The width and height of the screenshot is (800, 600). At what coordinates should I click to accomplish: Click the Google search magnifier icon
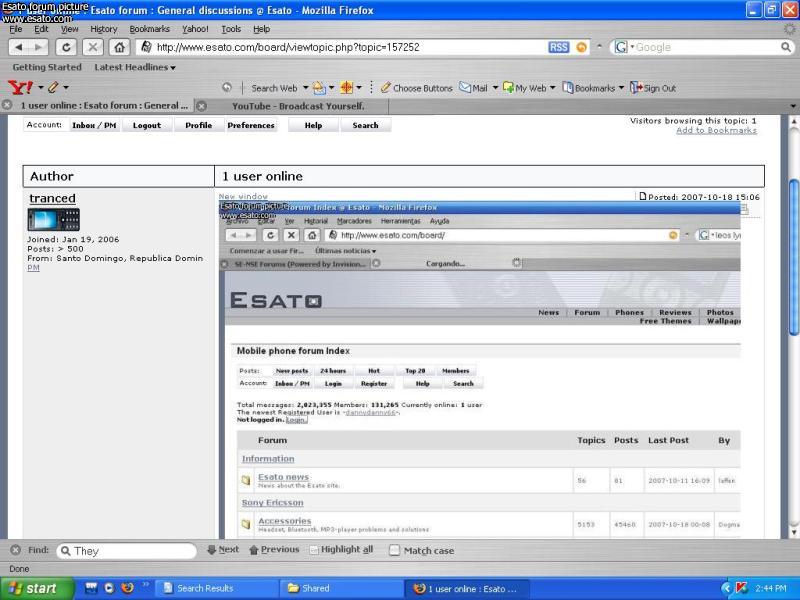click(x=786, y=47)
